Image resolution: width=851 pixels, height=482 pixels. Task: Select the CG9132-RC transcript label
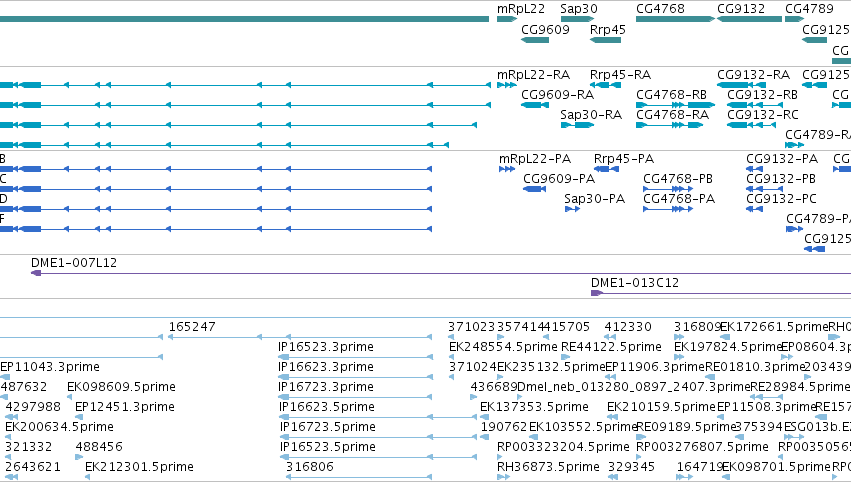763,115
